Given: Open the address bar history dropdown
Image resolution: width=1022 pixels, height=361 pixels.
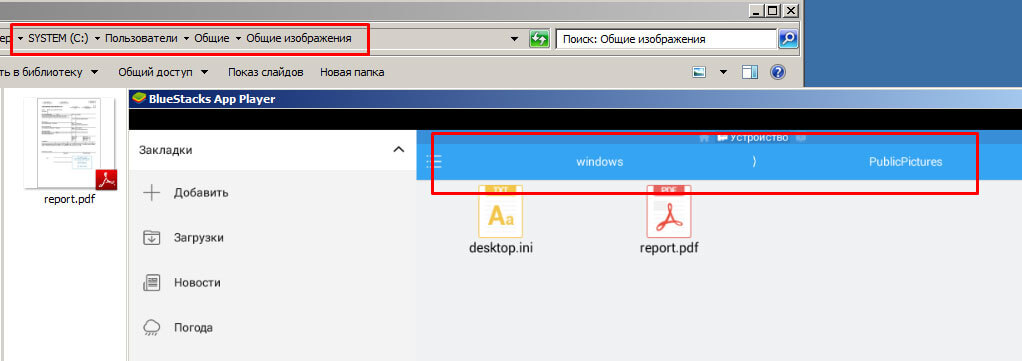Looking at the screenshot, I should tap(515, 39).
